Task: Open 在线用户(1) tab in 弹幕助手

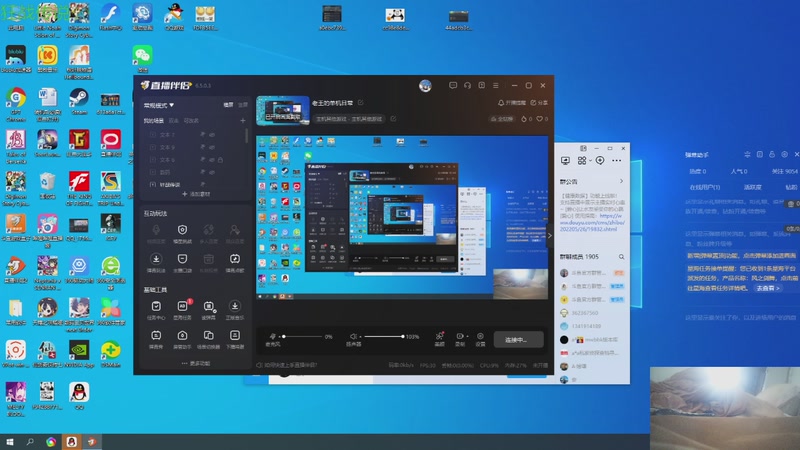Action: click(x=705, y=187)
